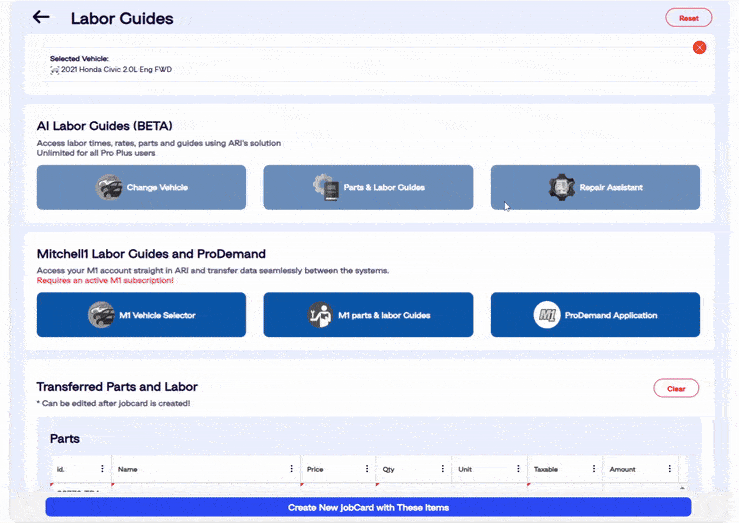The image size is (739, 523).
Task: Click the Change Vehicle button
Action: tap(141, 187)
